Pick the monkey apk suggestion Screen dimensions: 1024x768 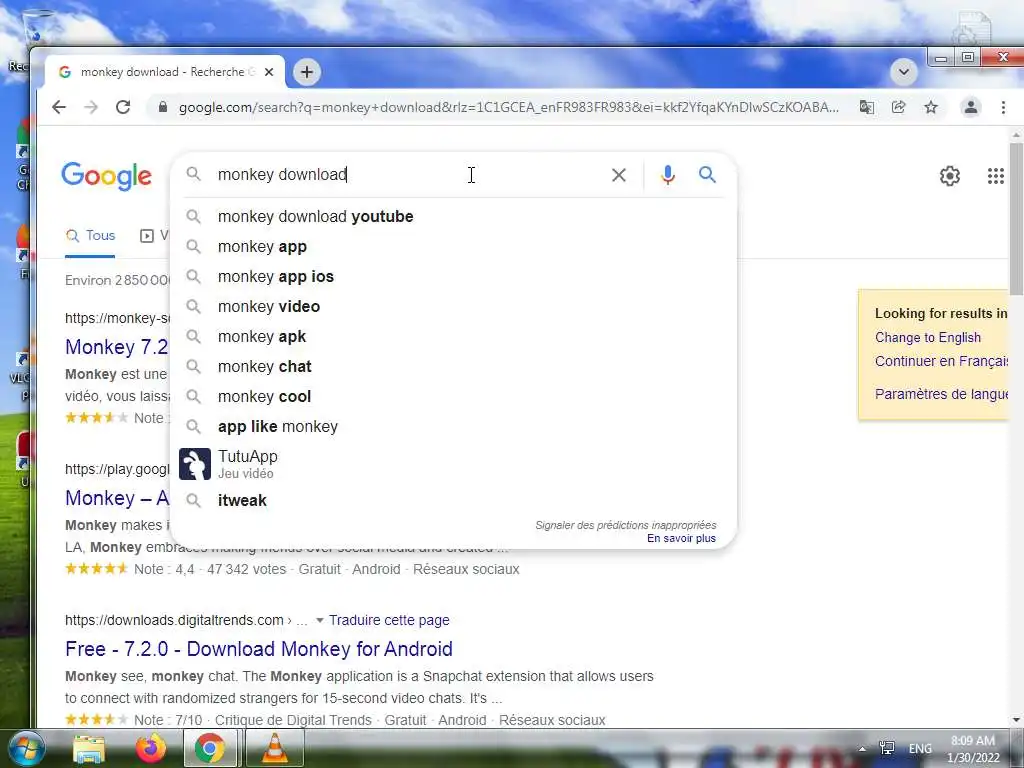[x=453, y=336]
